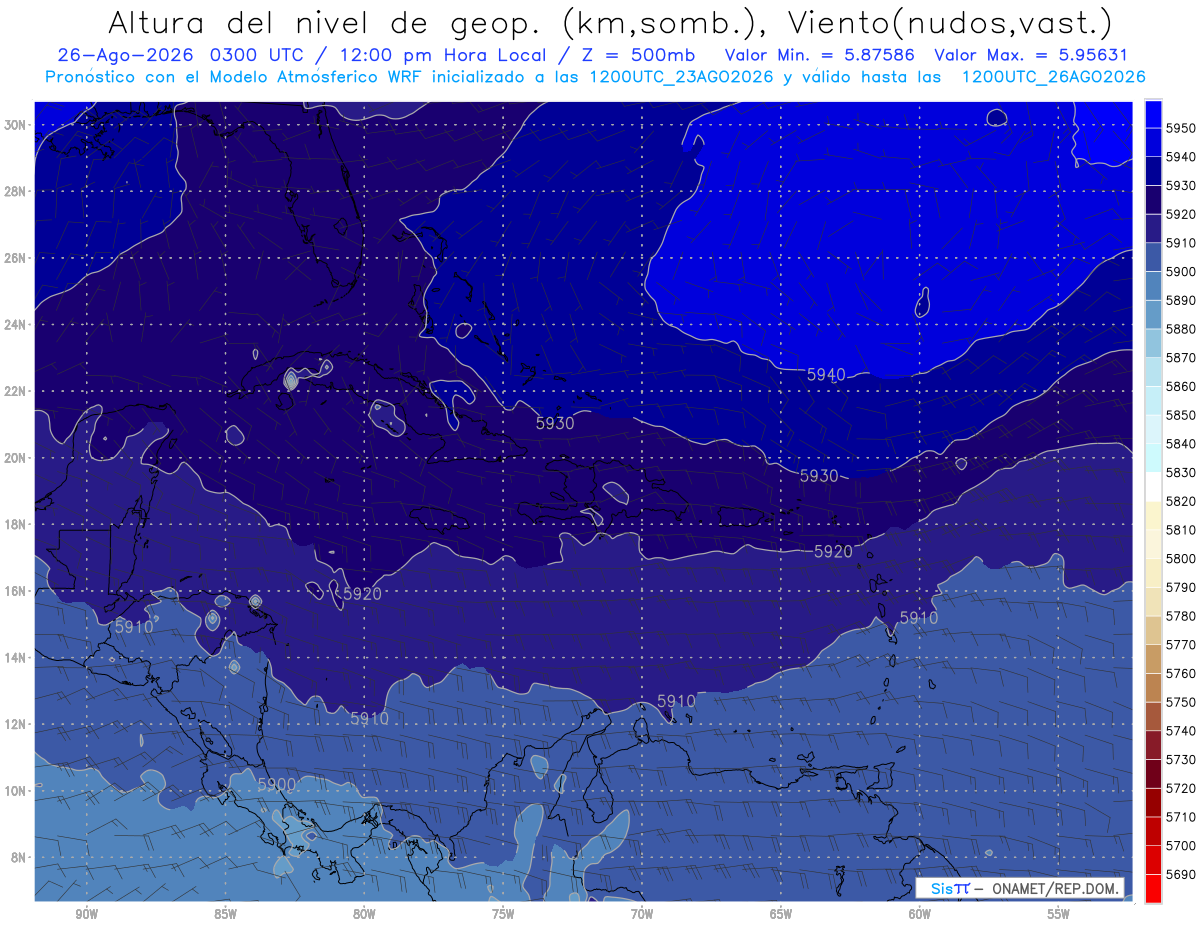Click the 16N latitude axis label
1200x927 pixels.
point(14,591)
